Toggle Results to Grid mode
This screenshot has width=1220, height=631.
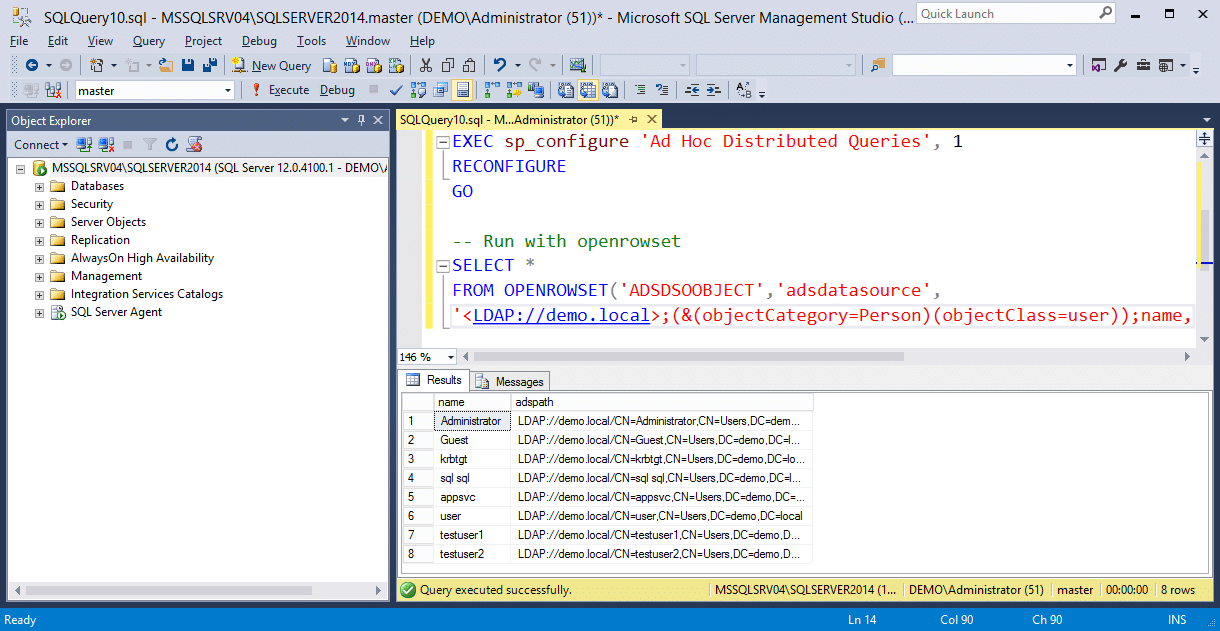[x=588, y=90]
